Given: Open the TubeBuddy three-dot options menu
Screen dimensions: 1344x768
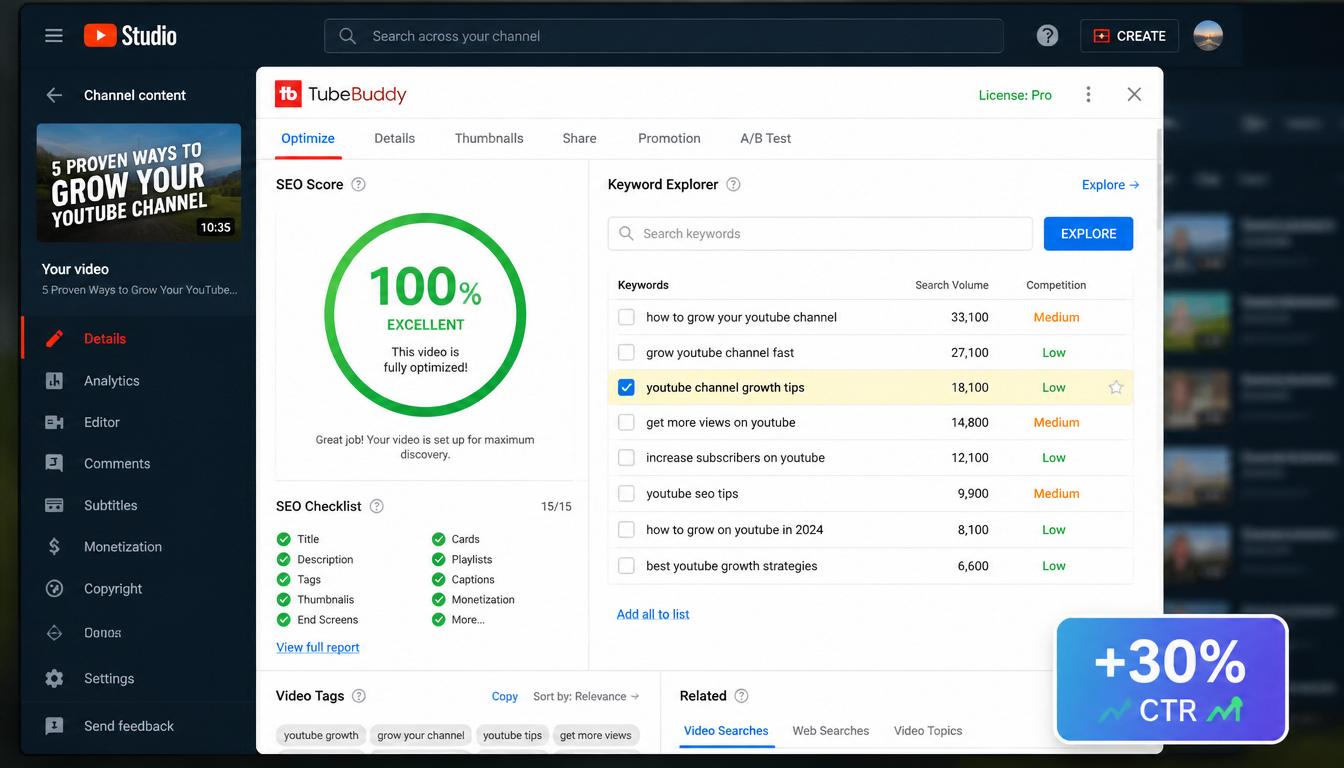Looking at the screenshot, I should (1088, 94).
